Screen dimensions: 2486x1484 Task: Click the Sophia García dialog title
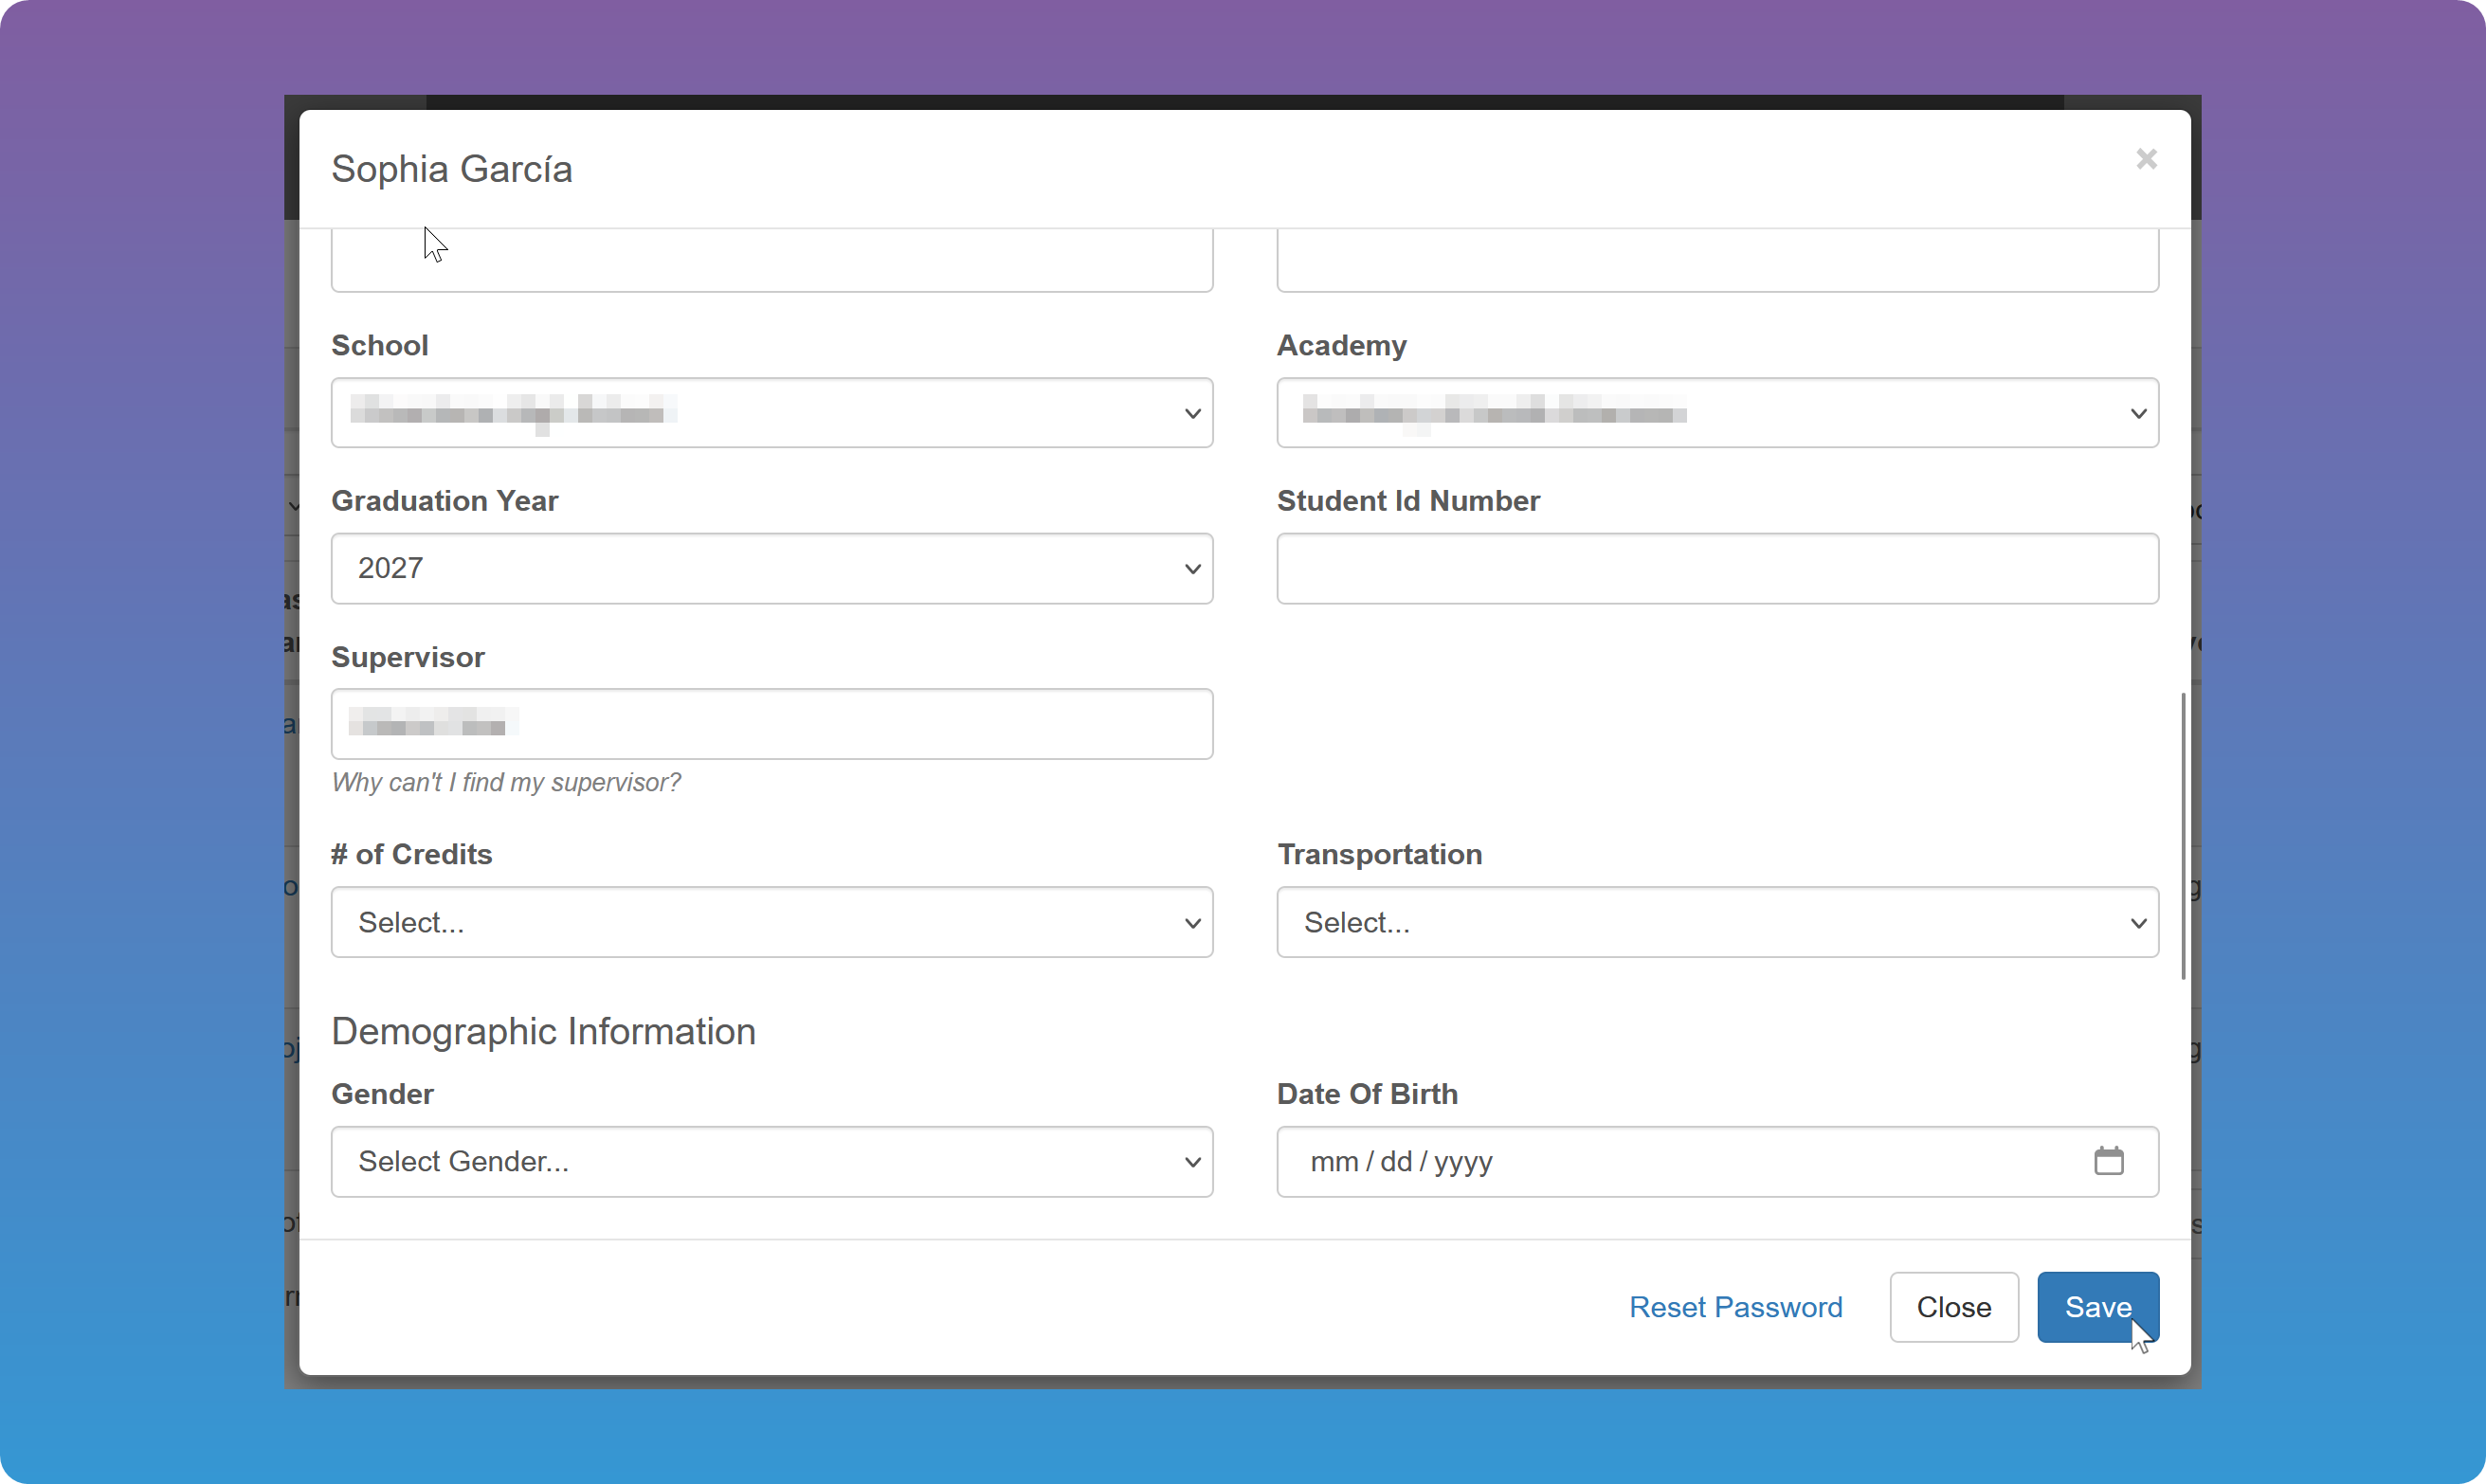452,169
